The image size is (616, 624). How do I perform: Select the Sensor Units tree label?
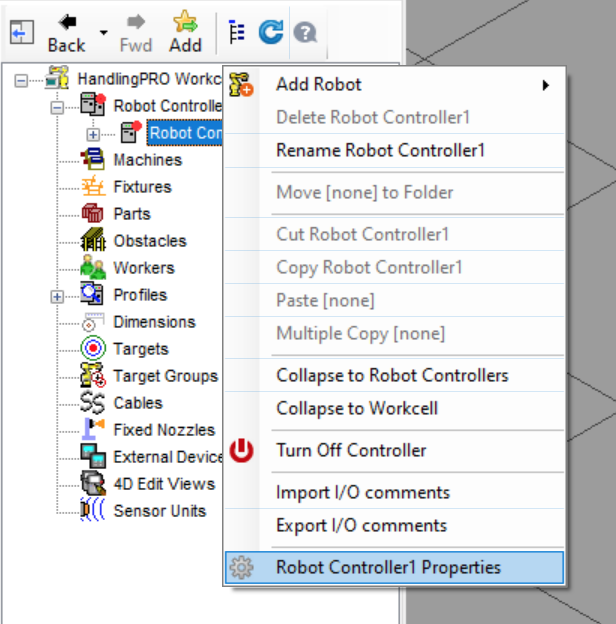coord(160,511)
